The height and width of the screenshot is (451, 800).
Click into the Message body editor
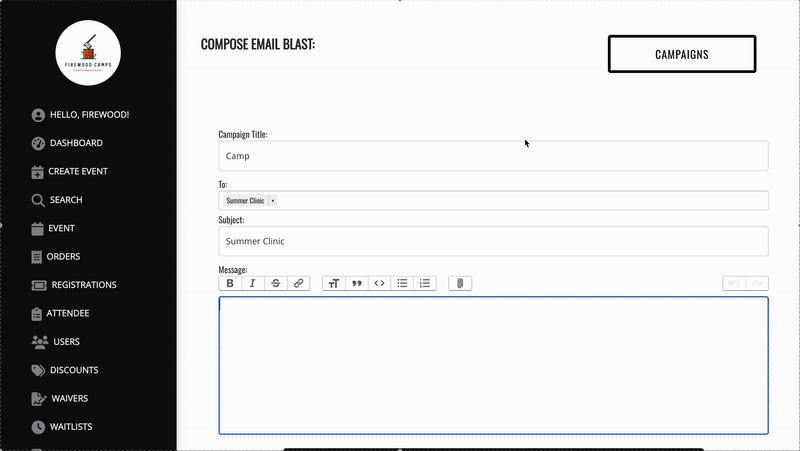click(x=493, y=366)
